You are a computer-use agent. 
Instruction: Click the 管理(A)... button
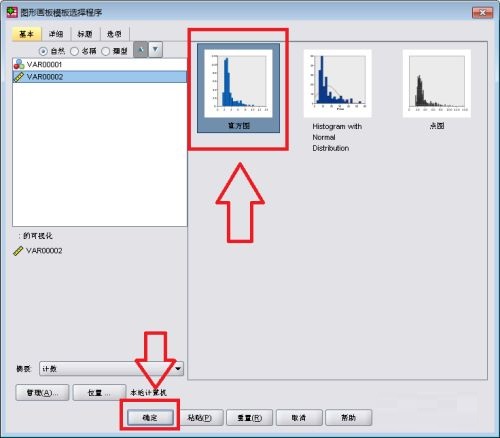pyautogui.click(x=42, y=393)
